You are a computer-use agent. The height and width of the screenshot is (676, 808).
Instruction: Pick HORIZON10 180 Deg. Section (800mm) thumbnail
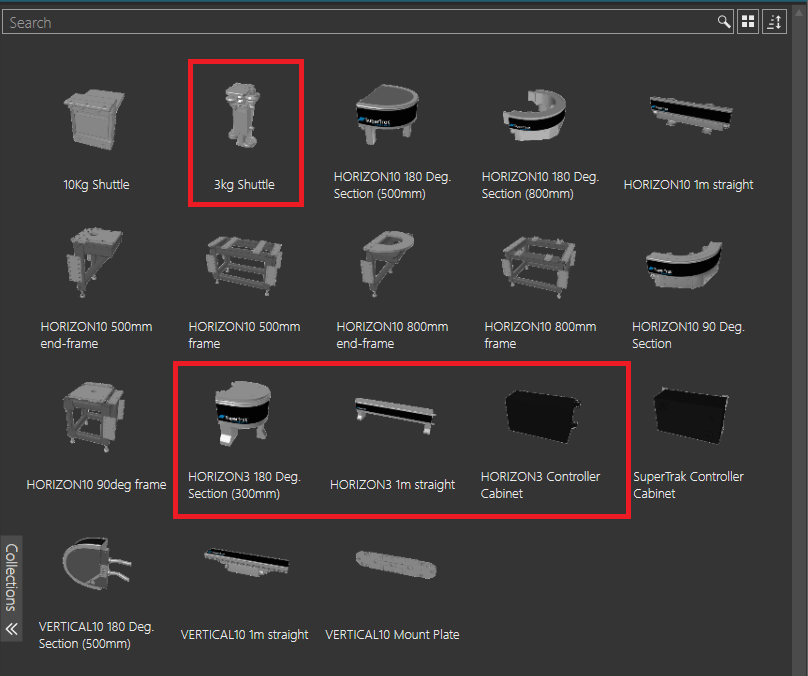click(x=534, y=115)
